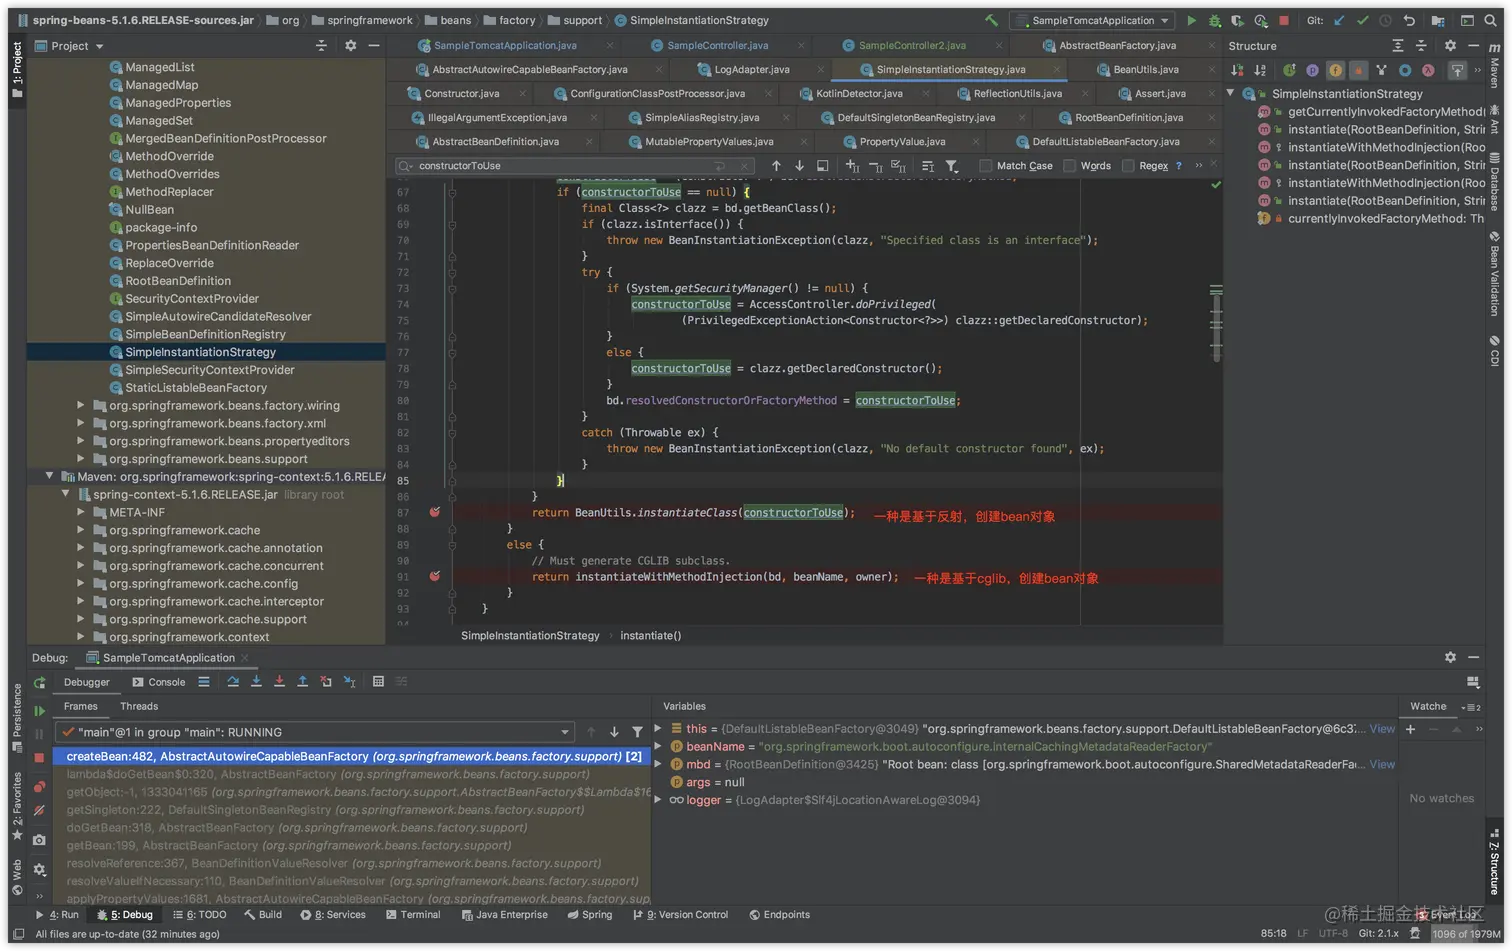The image size is (1512, 951).
Task: Expand the mbd variable in Variables
Action: pos(658,764)
